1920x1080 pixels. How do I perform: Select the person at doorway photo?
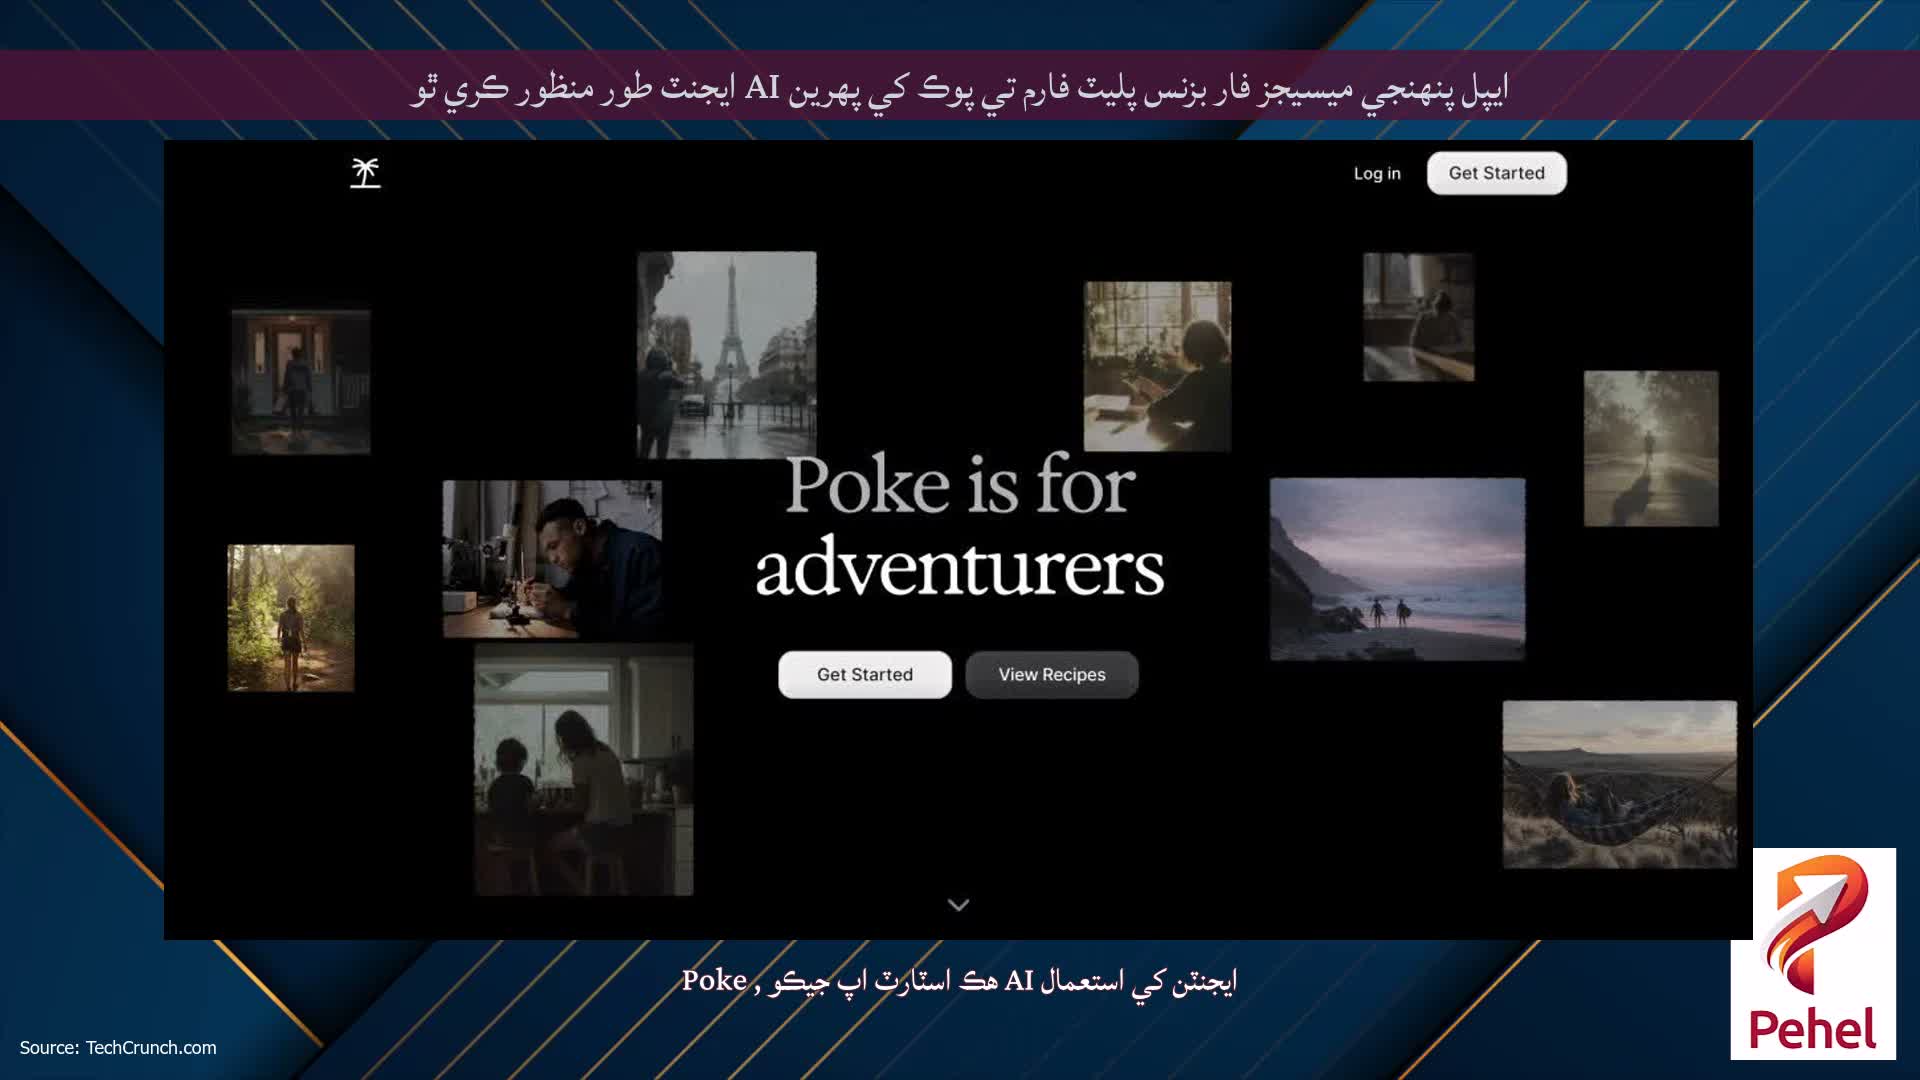point(301,382)
